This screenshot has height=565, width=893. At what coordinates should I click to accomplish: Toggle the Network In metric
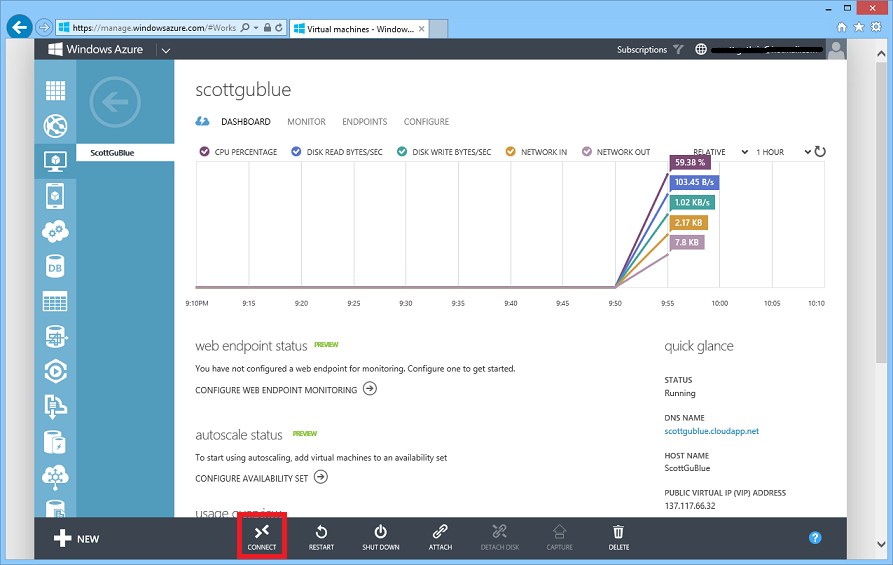point(510,152)
